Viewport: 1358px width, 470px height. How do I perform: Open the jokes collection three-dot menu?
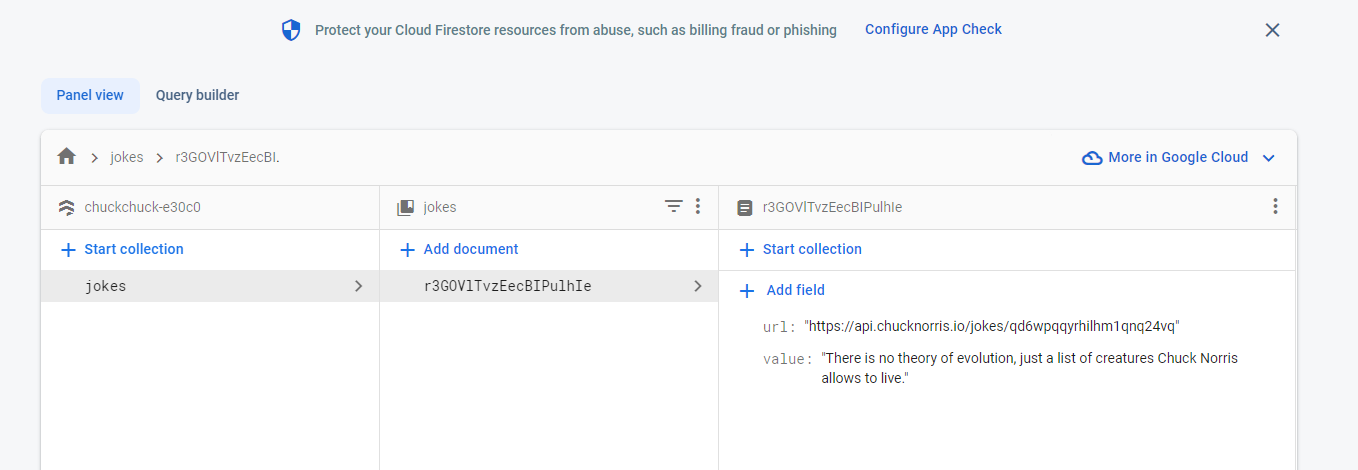click(697, 207)
